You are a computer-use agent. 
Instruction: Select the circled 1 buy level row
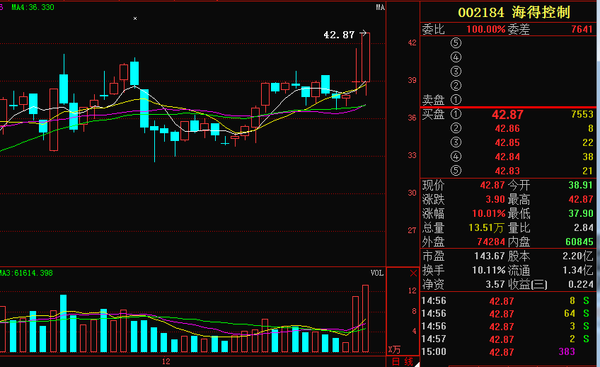[x=508, y=114]
